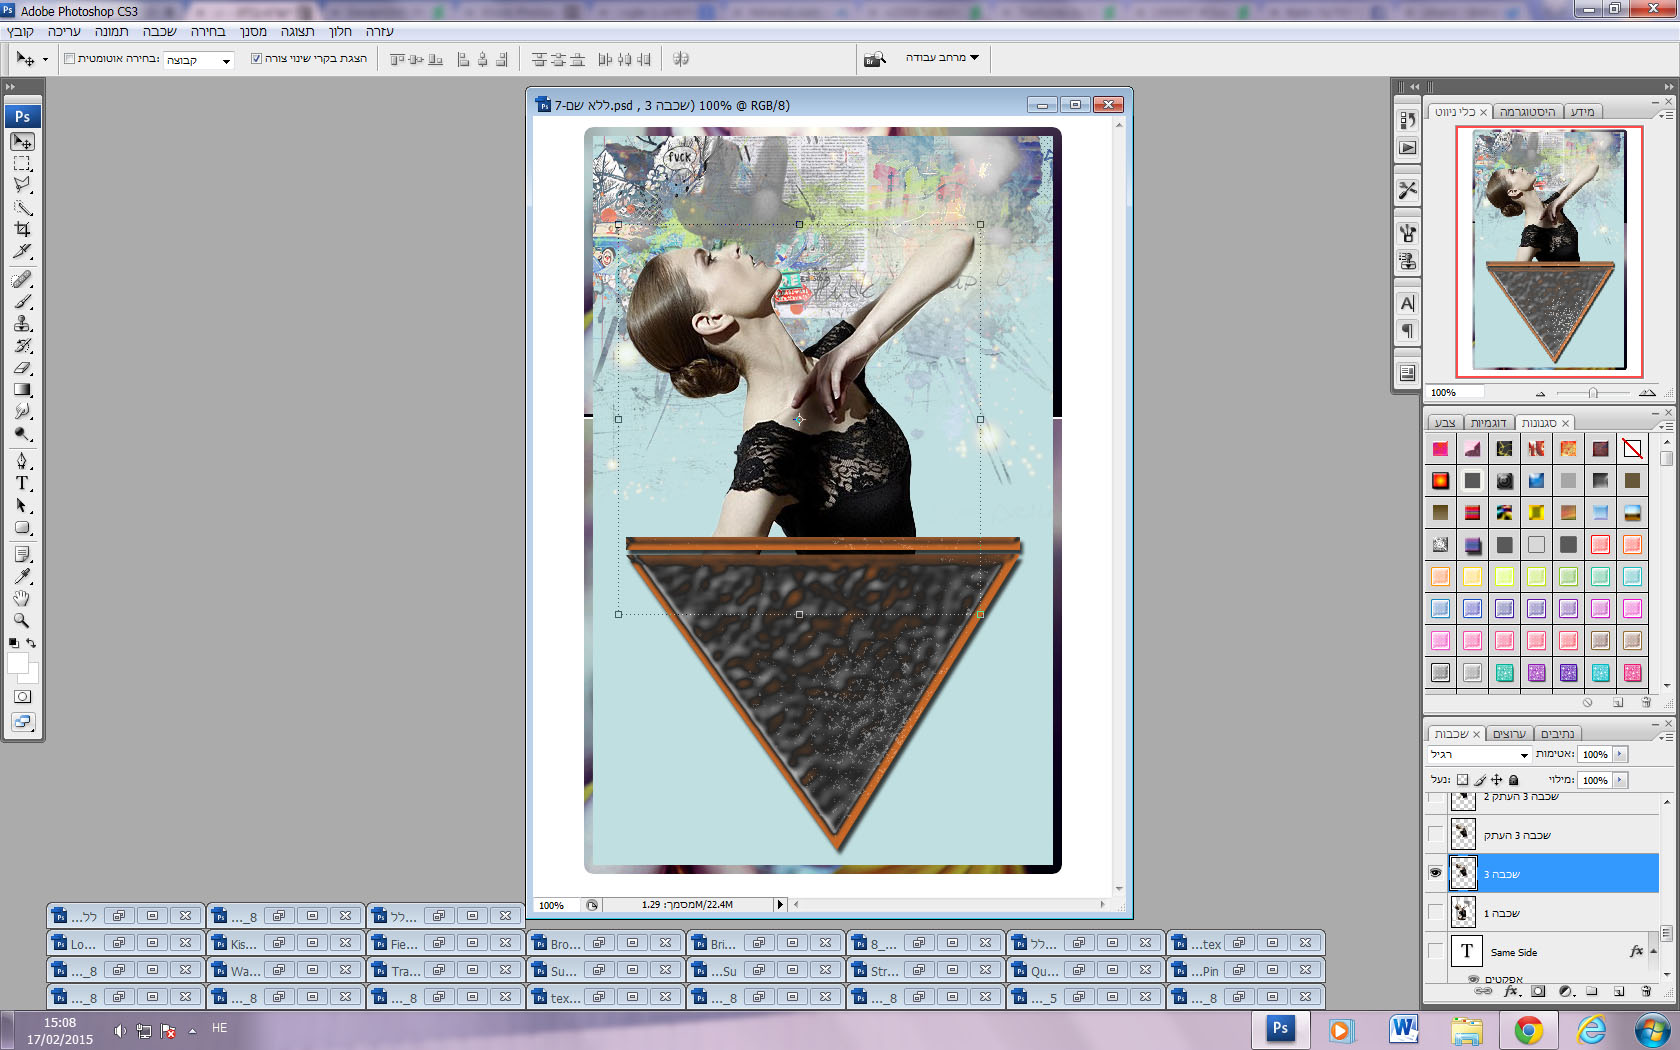Image resolution: width=1680 pixels, height=1050 pixels.
Task: Hide the שכבה 3 layer eye icon
Action: tap(1435, 873)
